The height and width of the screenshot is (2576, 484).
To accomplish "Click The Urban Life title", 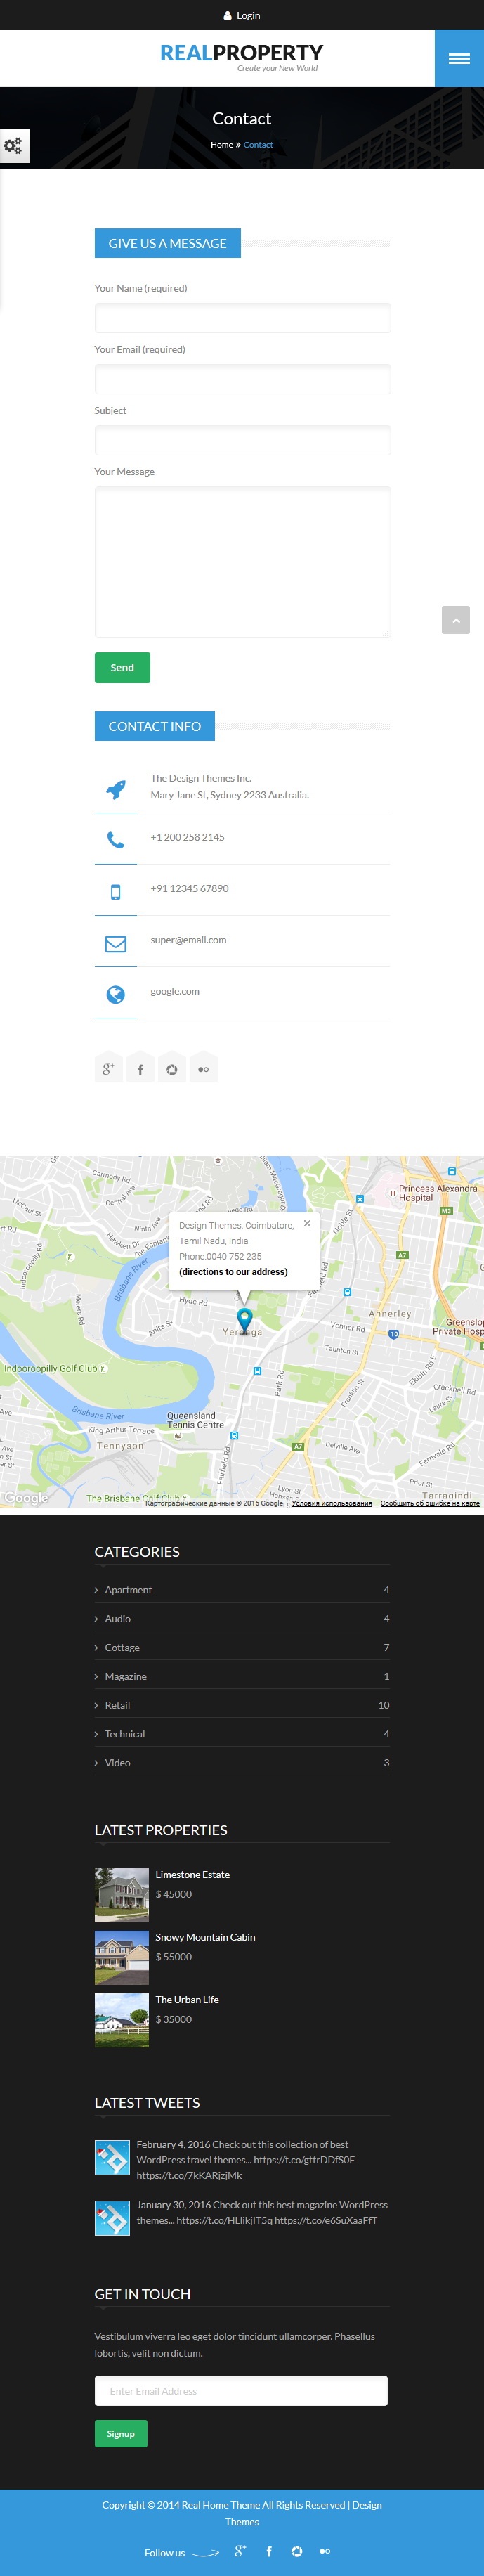I will 187,2000.
